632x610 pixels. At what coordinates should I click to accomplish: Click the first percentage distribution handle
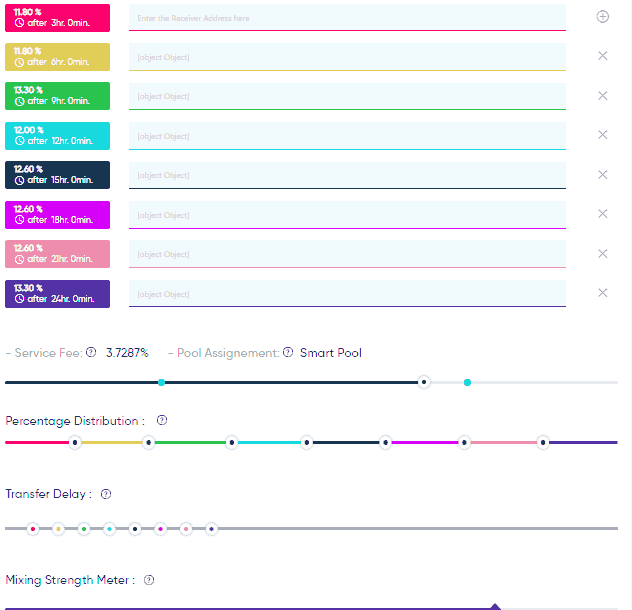pyautogui.click(x=74, y=442)
